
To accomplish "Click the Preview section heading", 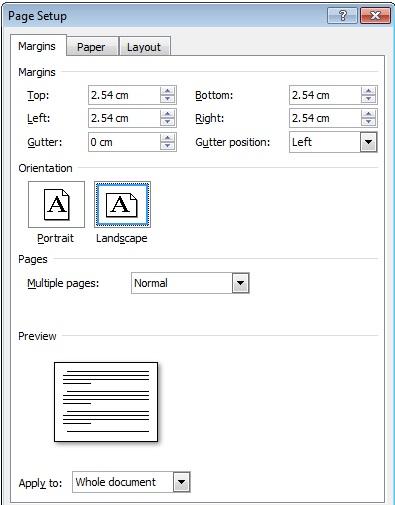I will 37,336.
